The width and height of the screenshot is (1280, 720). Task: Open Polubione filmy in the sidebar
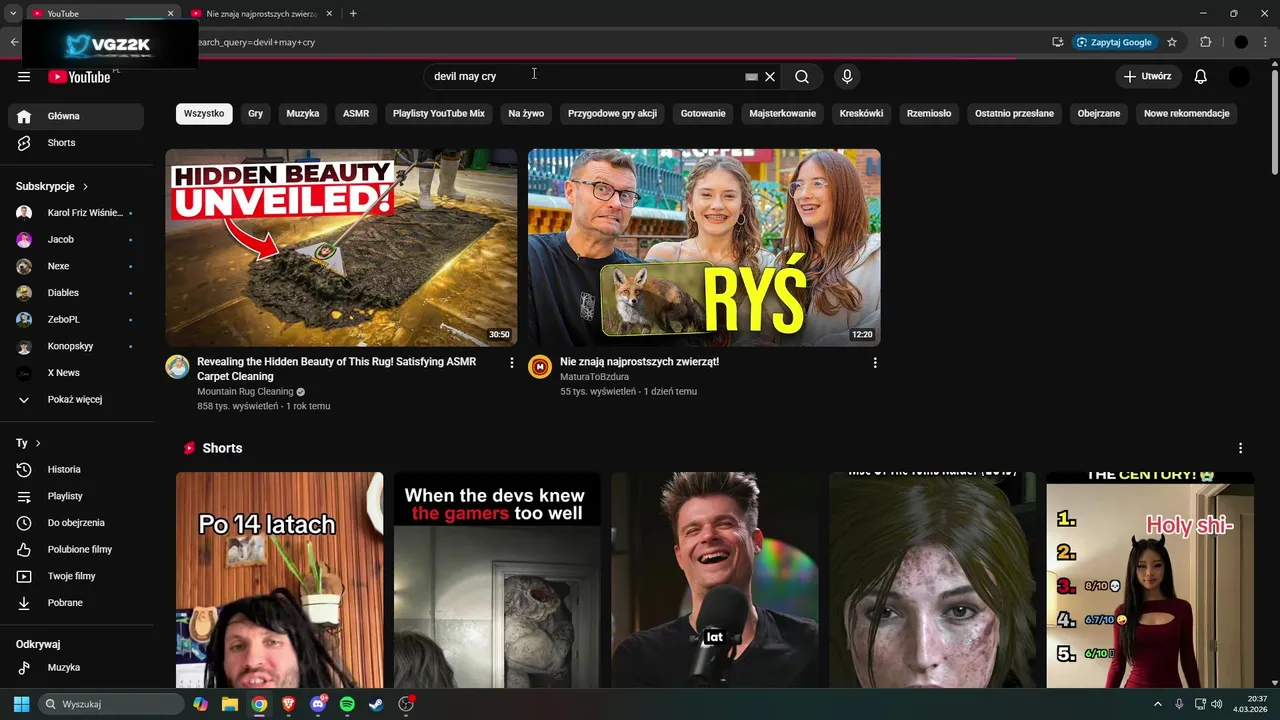pyautogui.click(x=76, y=549)
